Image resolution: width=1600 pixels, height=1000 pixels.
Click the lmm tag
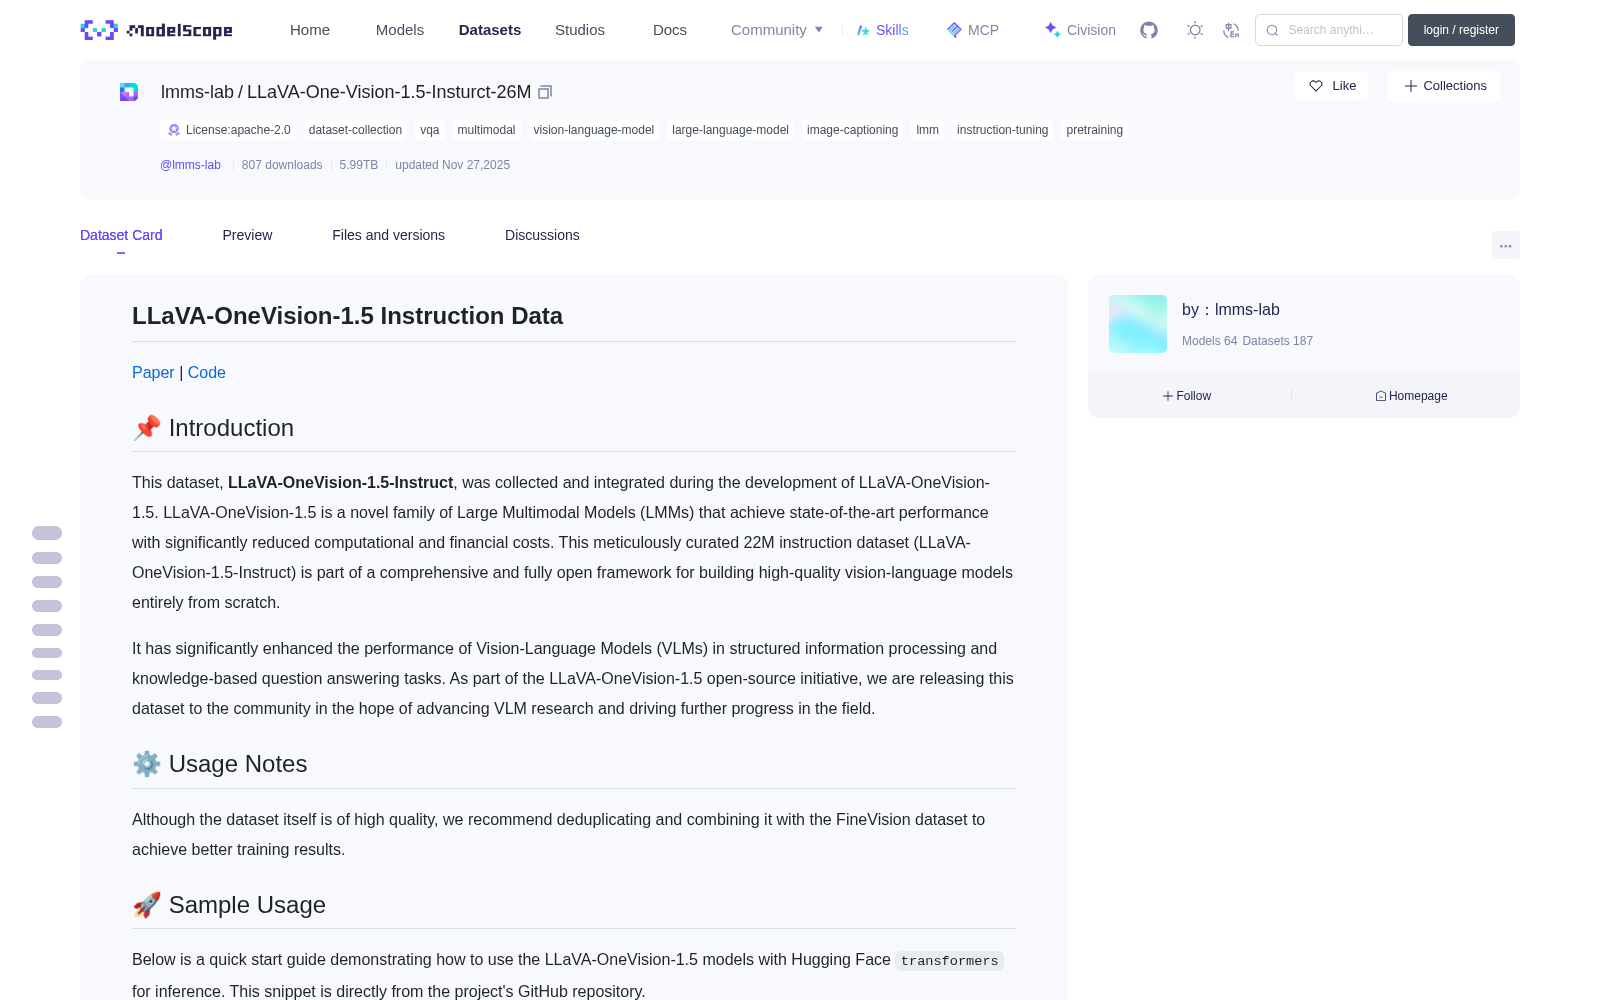[x=928, y=130]
